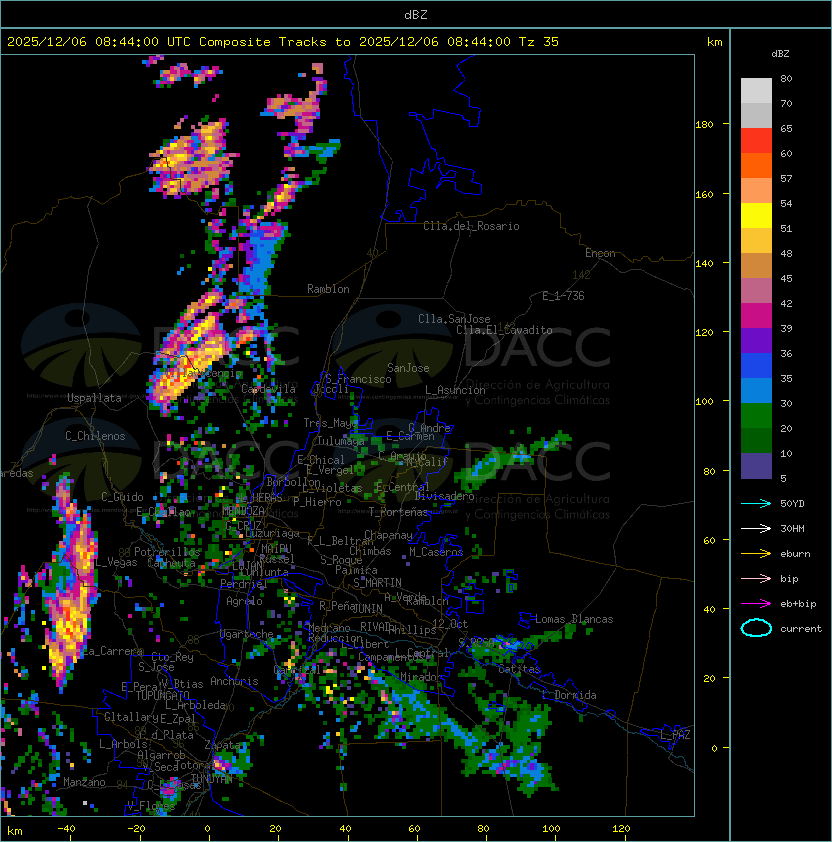Select the magenta eb+bip arrow symbol
Image resolution: width=832 pixels, height=842 pixels.
click(x=756, y=604)
